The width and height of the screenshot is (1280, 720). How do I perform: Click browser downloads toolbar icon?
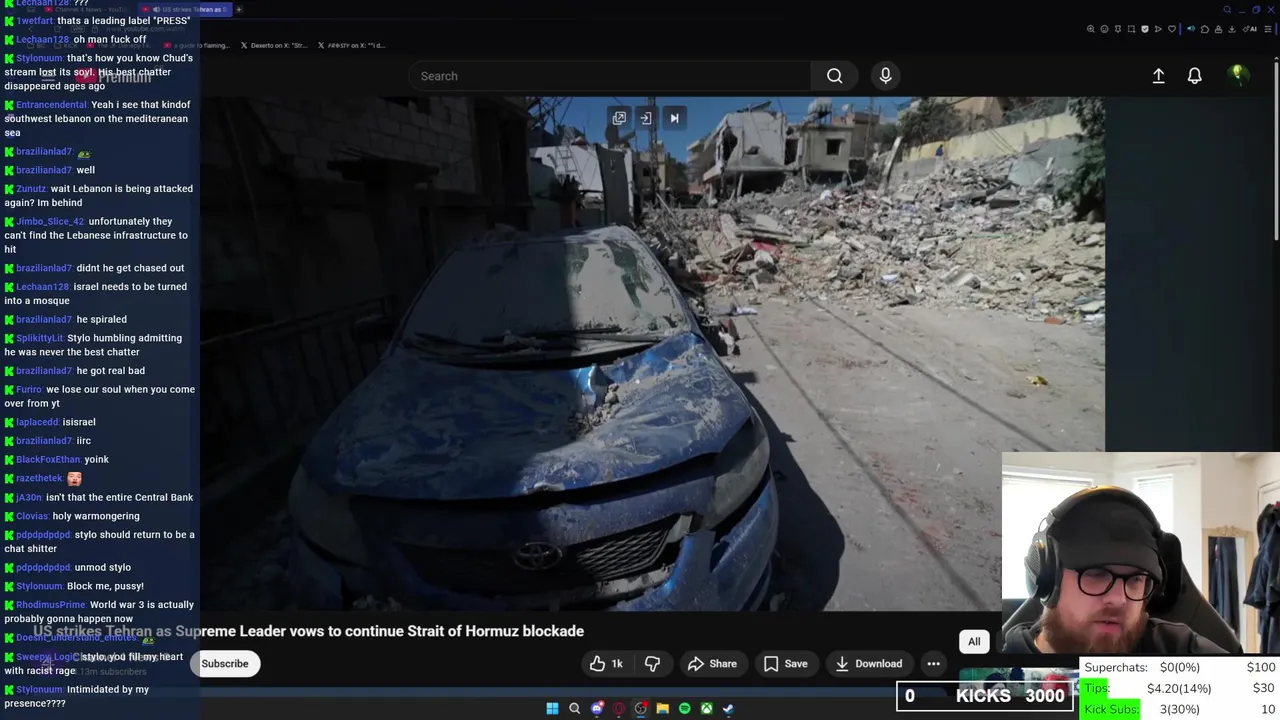pos(1231,29)
